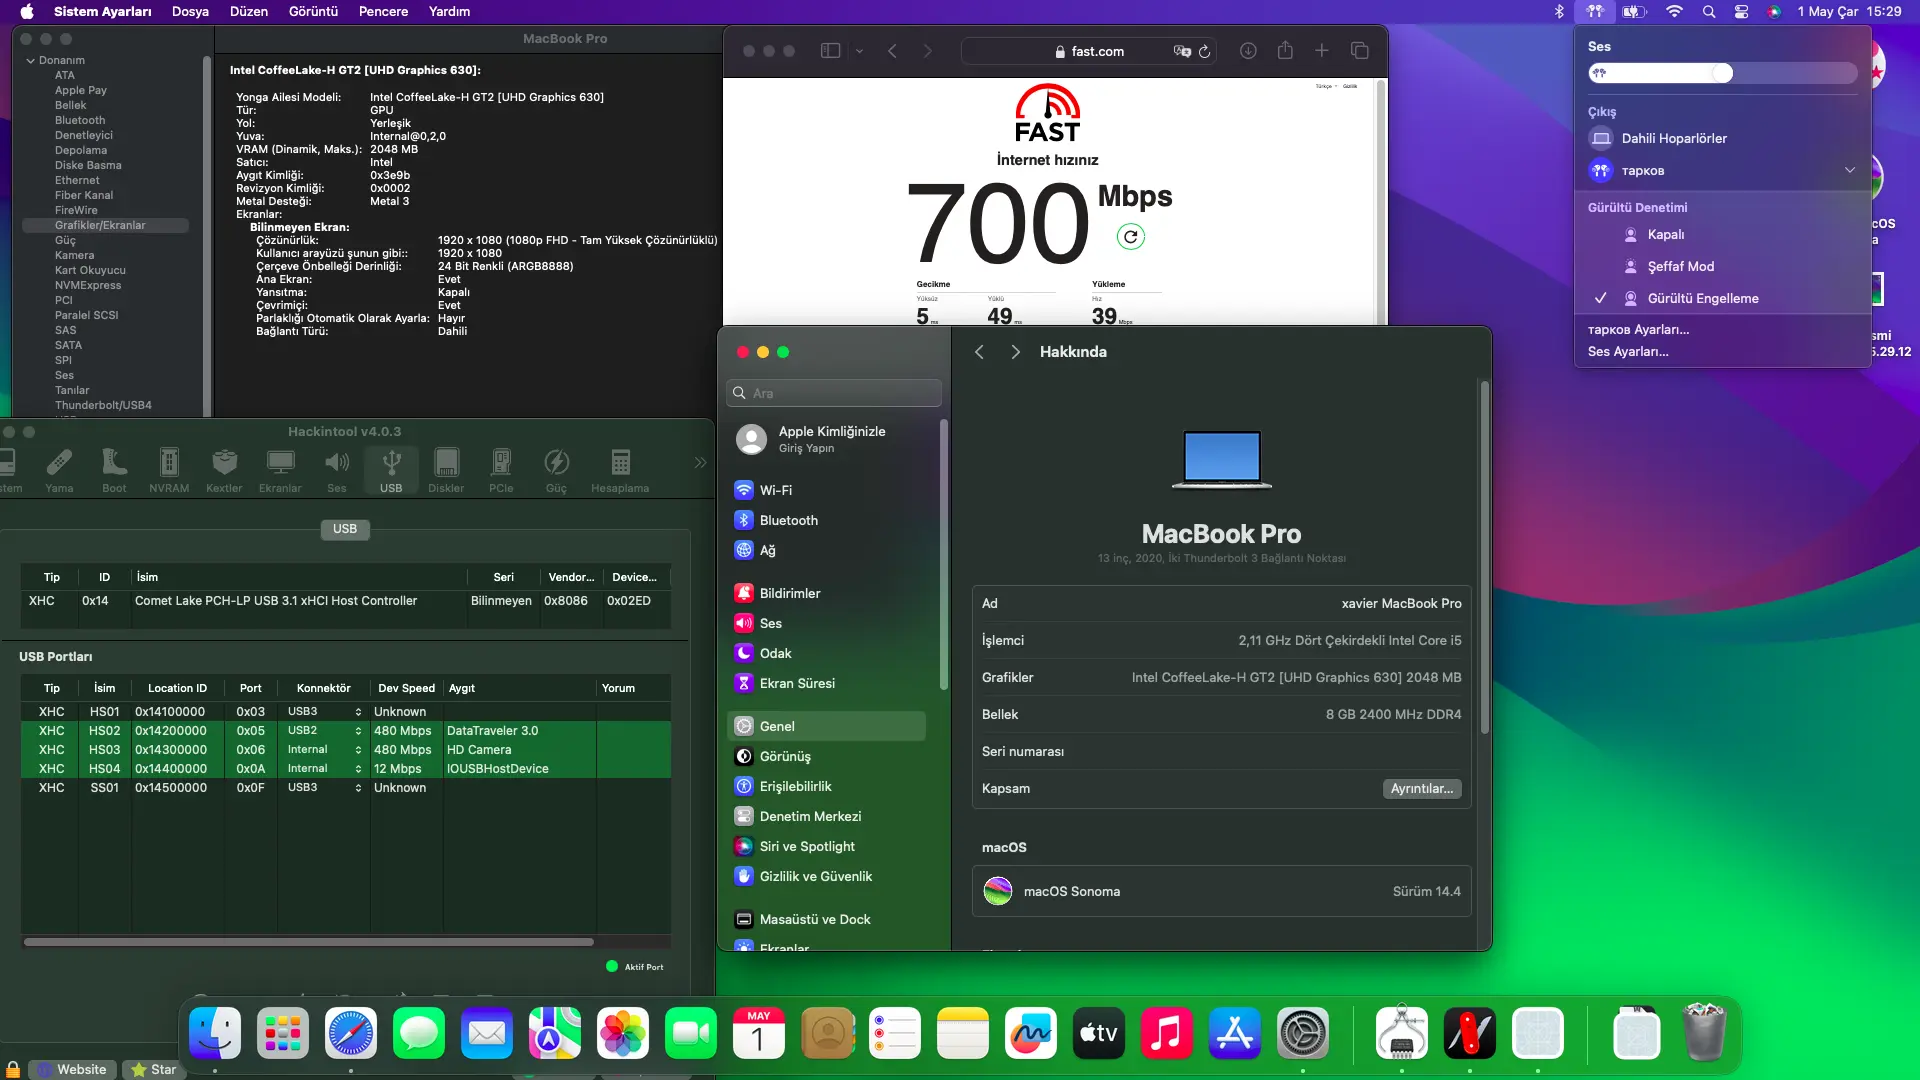Image resolution: width=1920 pixels, height=1080 pixels.
Task: Open the Hesaplama section in Hackintool
Action: (x=620, y=470)
